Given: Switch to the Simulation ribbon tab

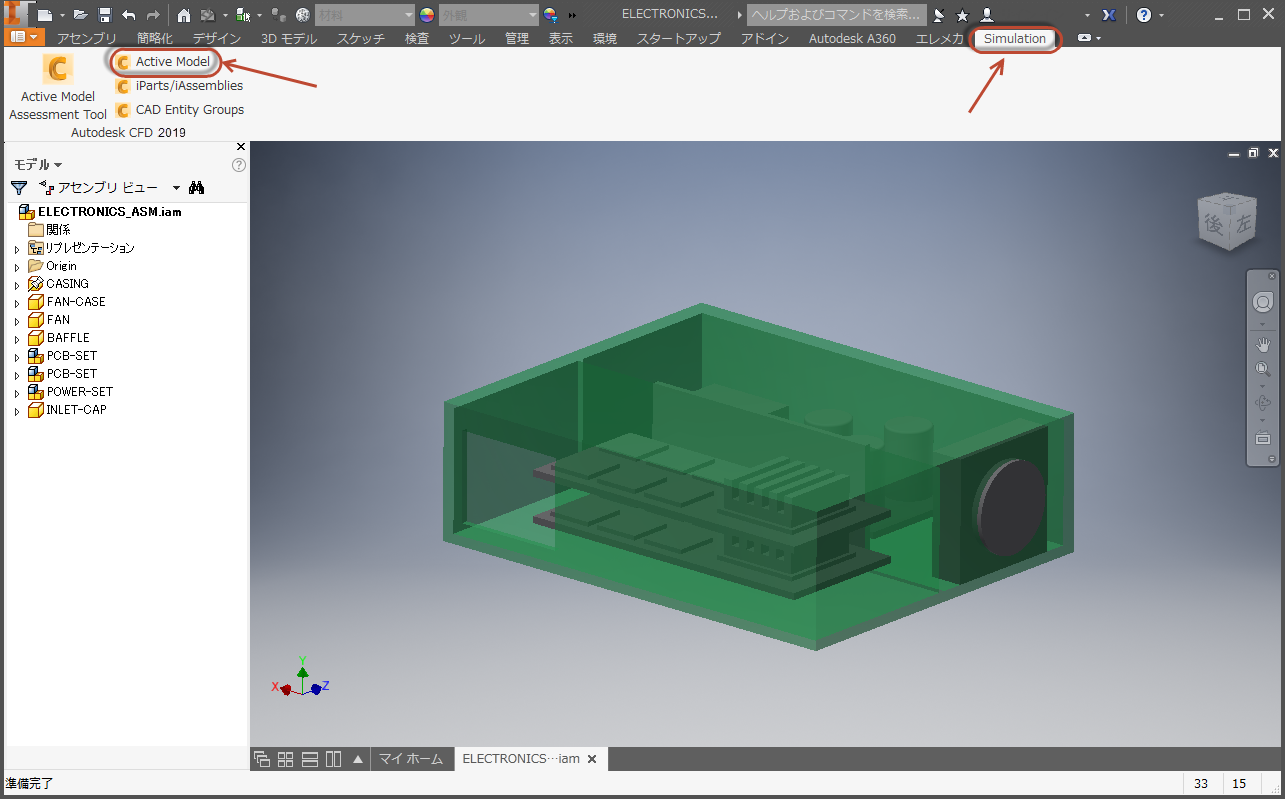Looking at the screenshot, I should [1014, 39].
